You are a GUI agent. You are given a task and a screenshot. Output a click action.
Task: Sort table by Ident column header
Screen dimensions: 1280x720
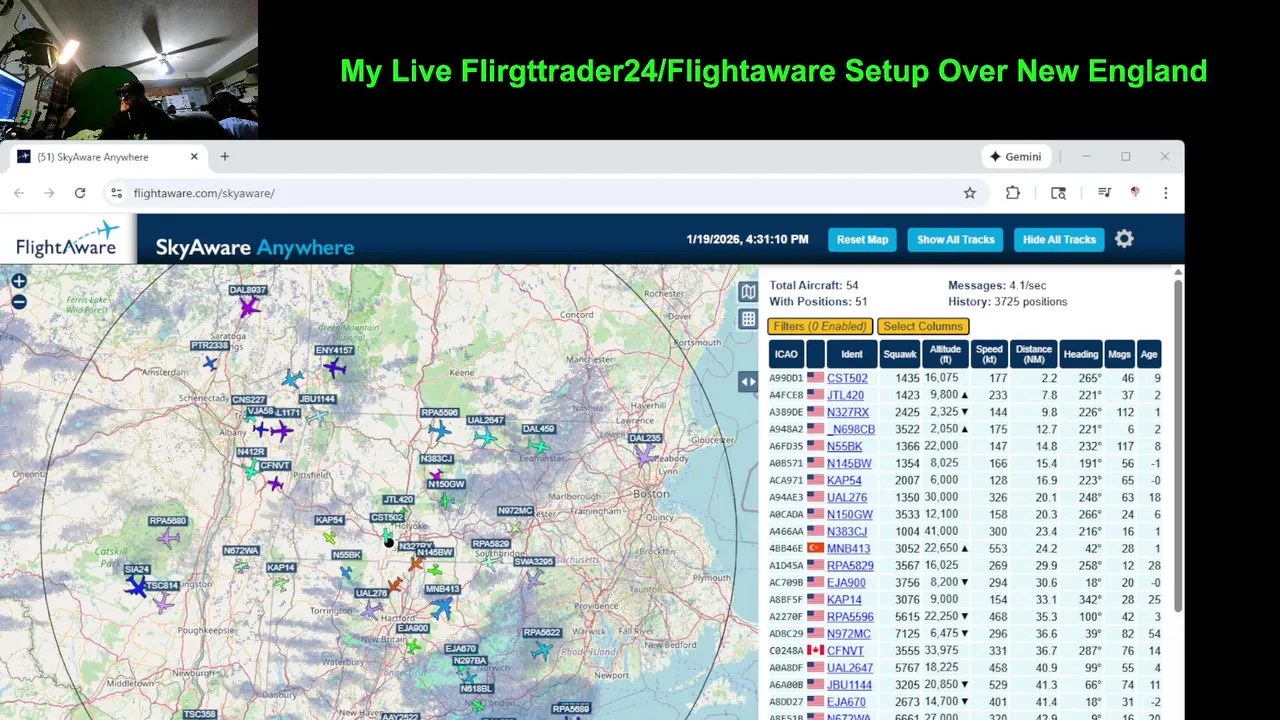click(851, 354)
